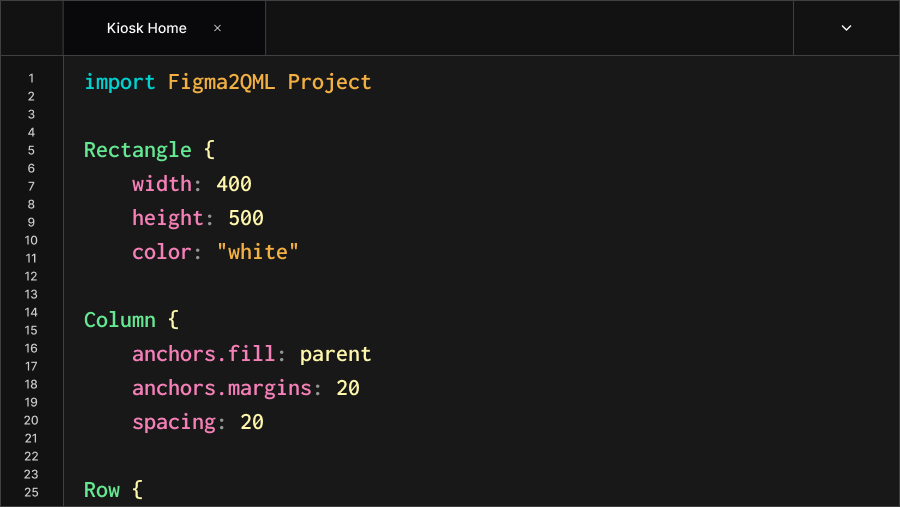Switch to the Kiosk Home tab
The width and height of the screenshot is (900, 507).
147,28
